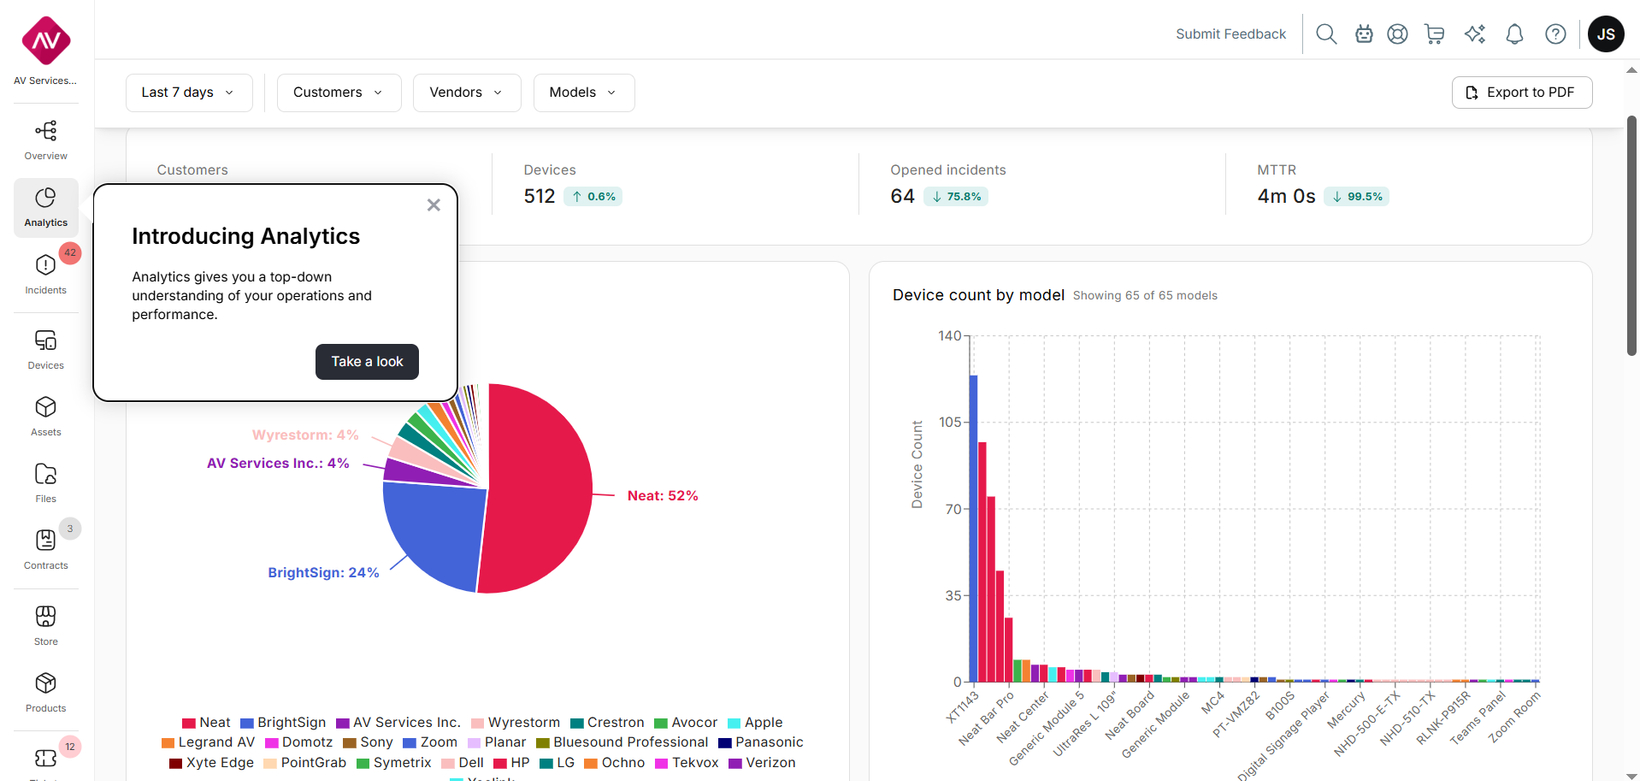This screenshot has height=781, width=1640.
Task: Toggle the Sony legend entry
Action: [368, 743]
